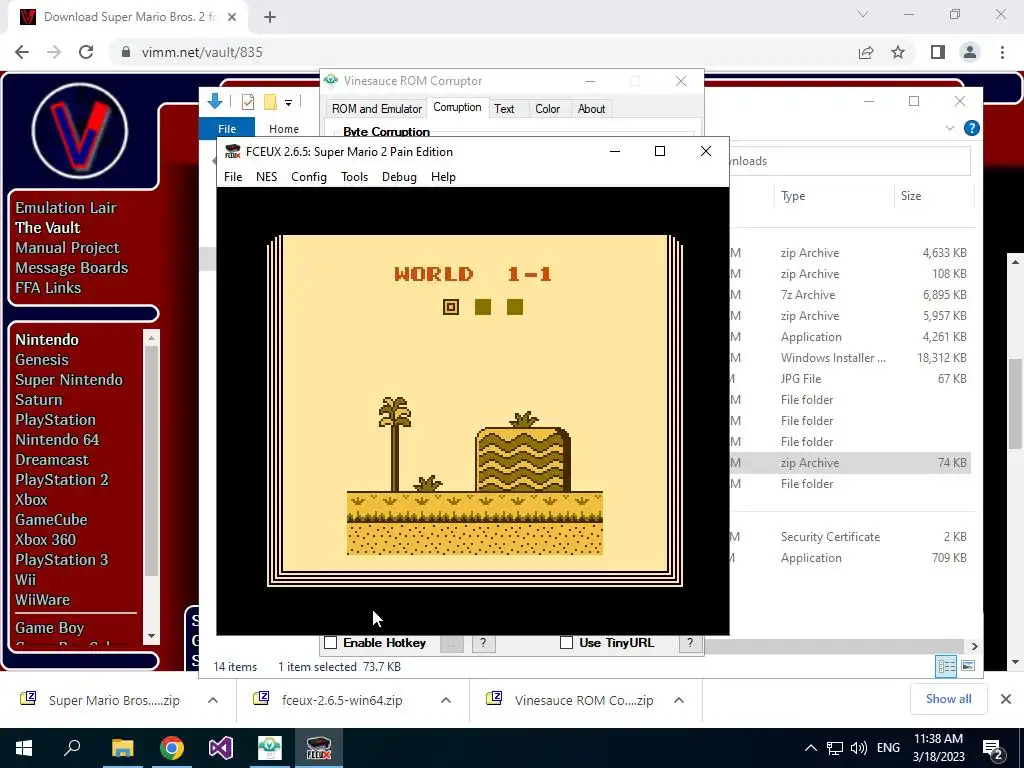Open Chrome three-dot menu
The height and width of the screenshot is (768, 1024).
click(1002, 52)
